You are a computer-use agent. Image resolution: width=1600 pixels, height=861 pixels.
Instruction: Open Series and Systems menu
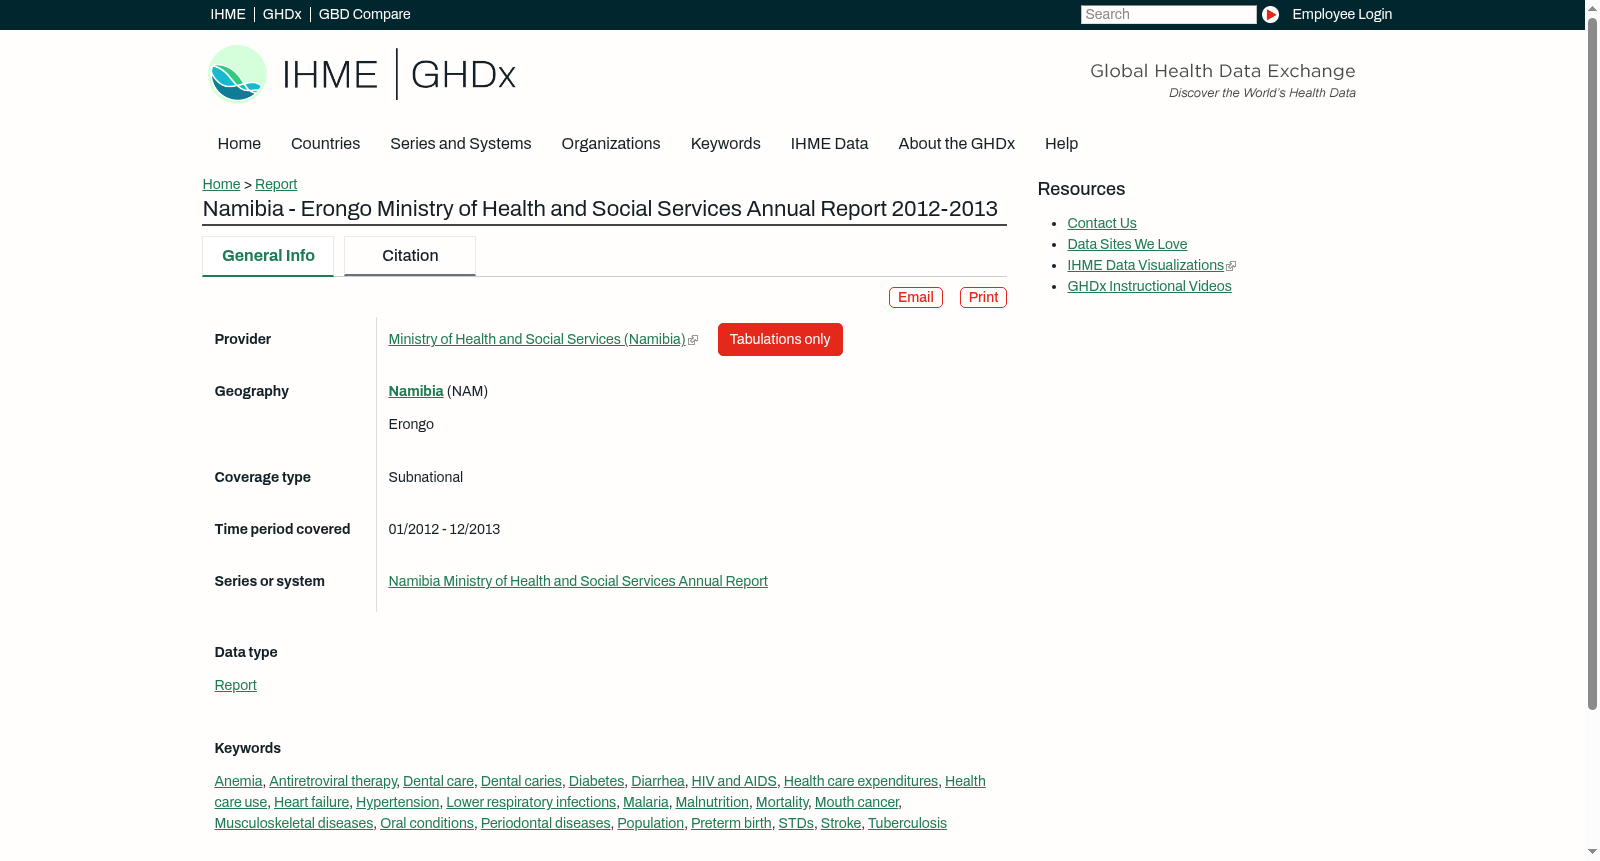point(461,144)
